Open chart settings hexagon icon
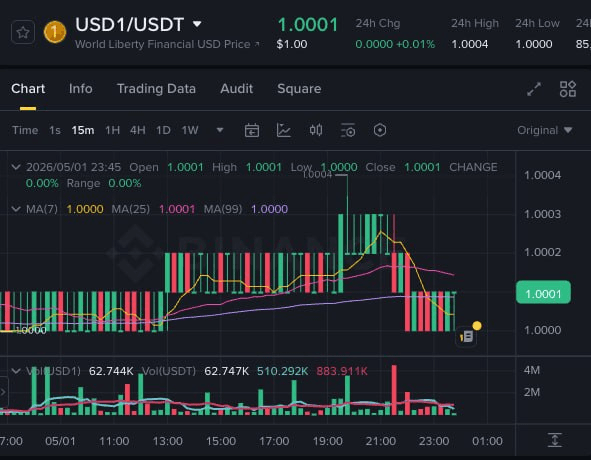This screenshot has height=460, width=591. 380,130
